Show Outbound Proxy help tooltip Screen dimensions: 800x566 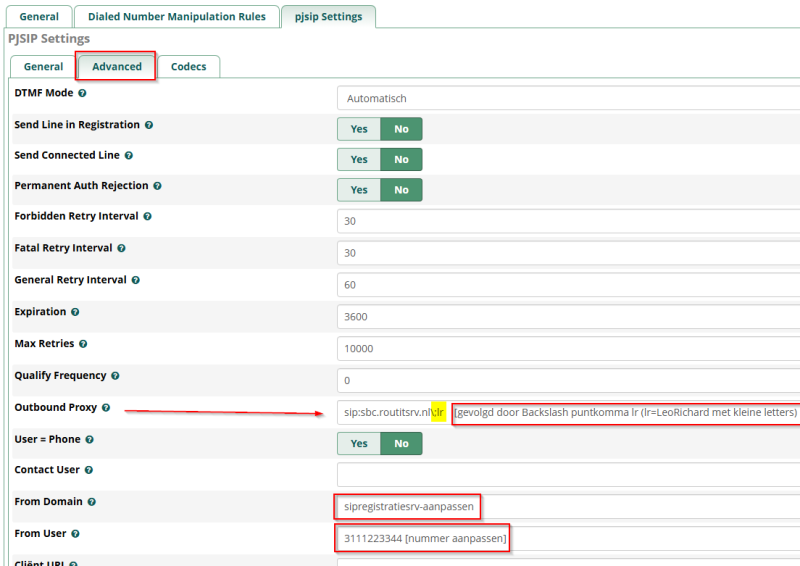(106, 408)
